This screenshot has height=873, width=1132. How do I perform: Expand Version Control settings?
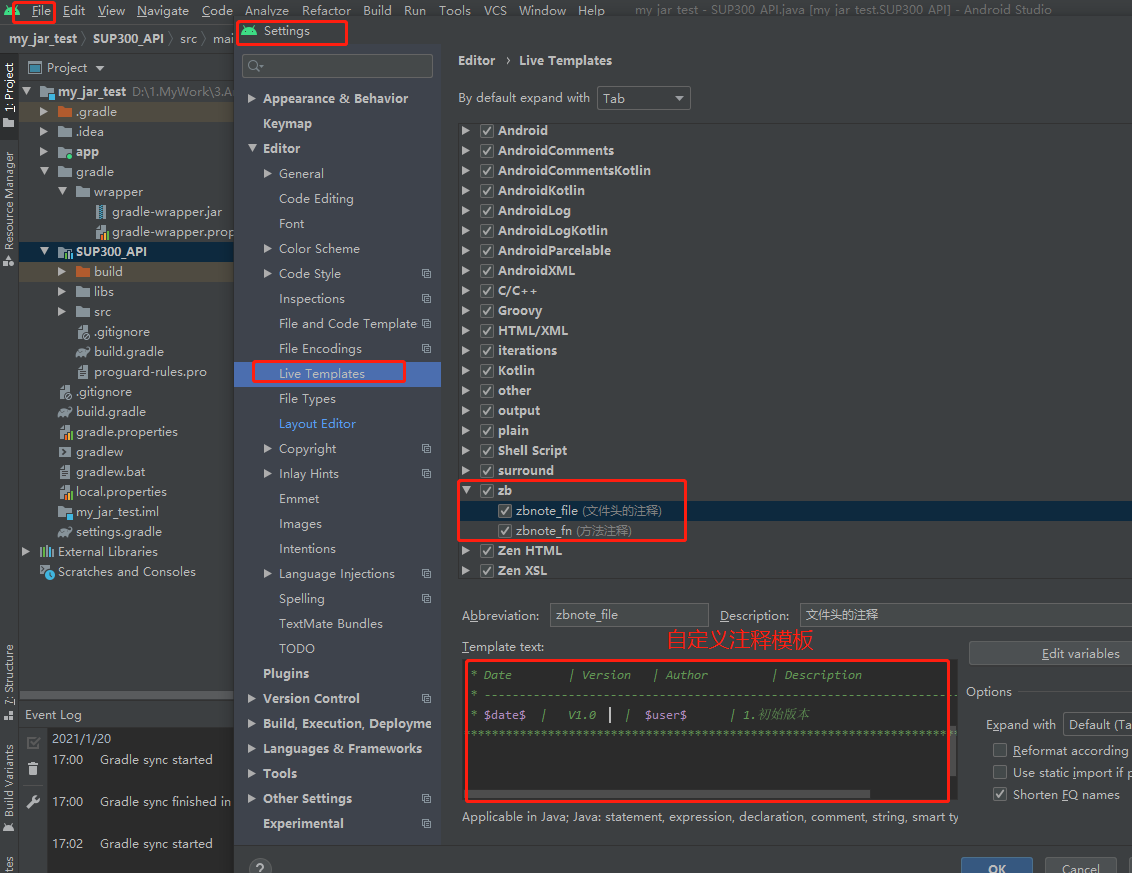pyautogui.click(x=252, y=698)
